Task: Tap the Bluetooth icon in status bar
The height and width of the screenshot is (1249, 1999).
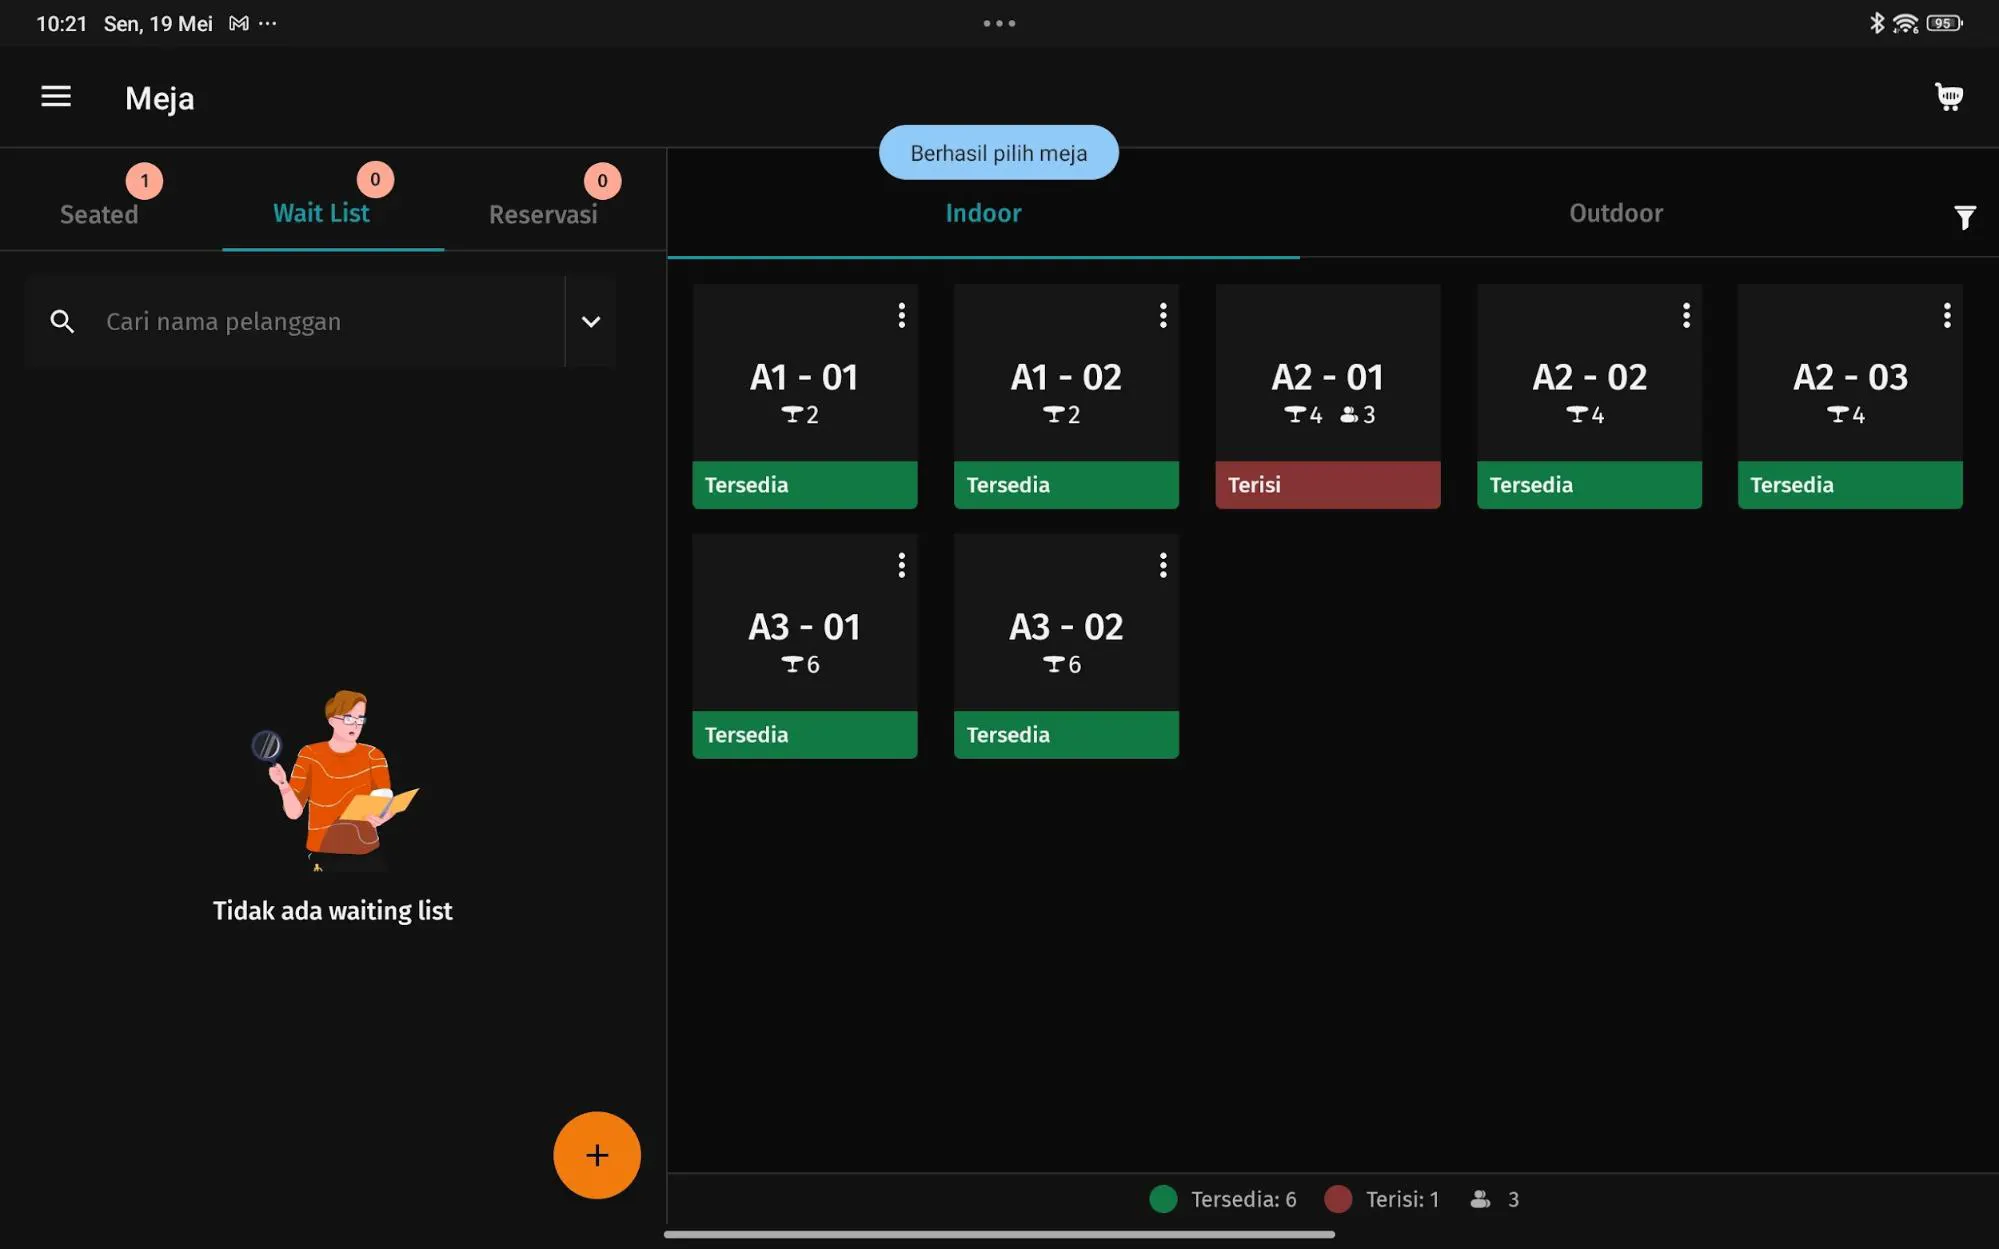Action: 1877,23
